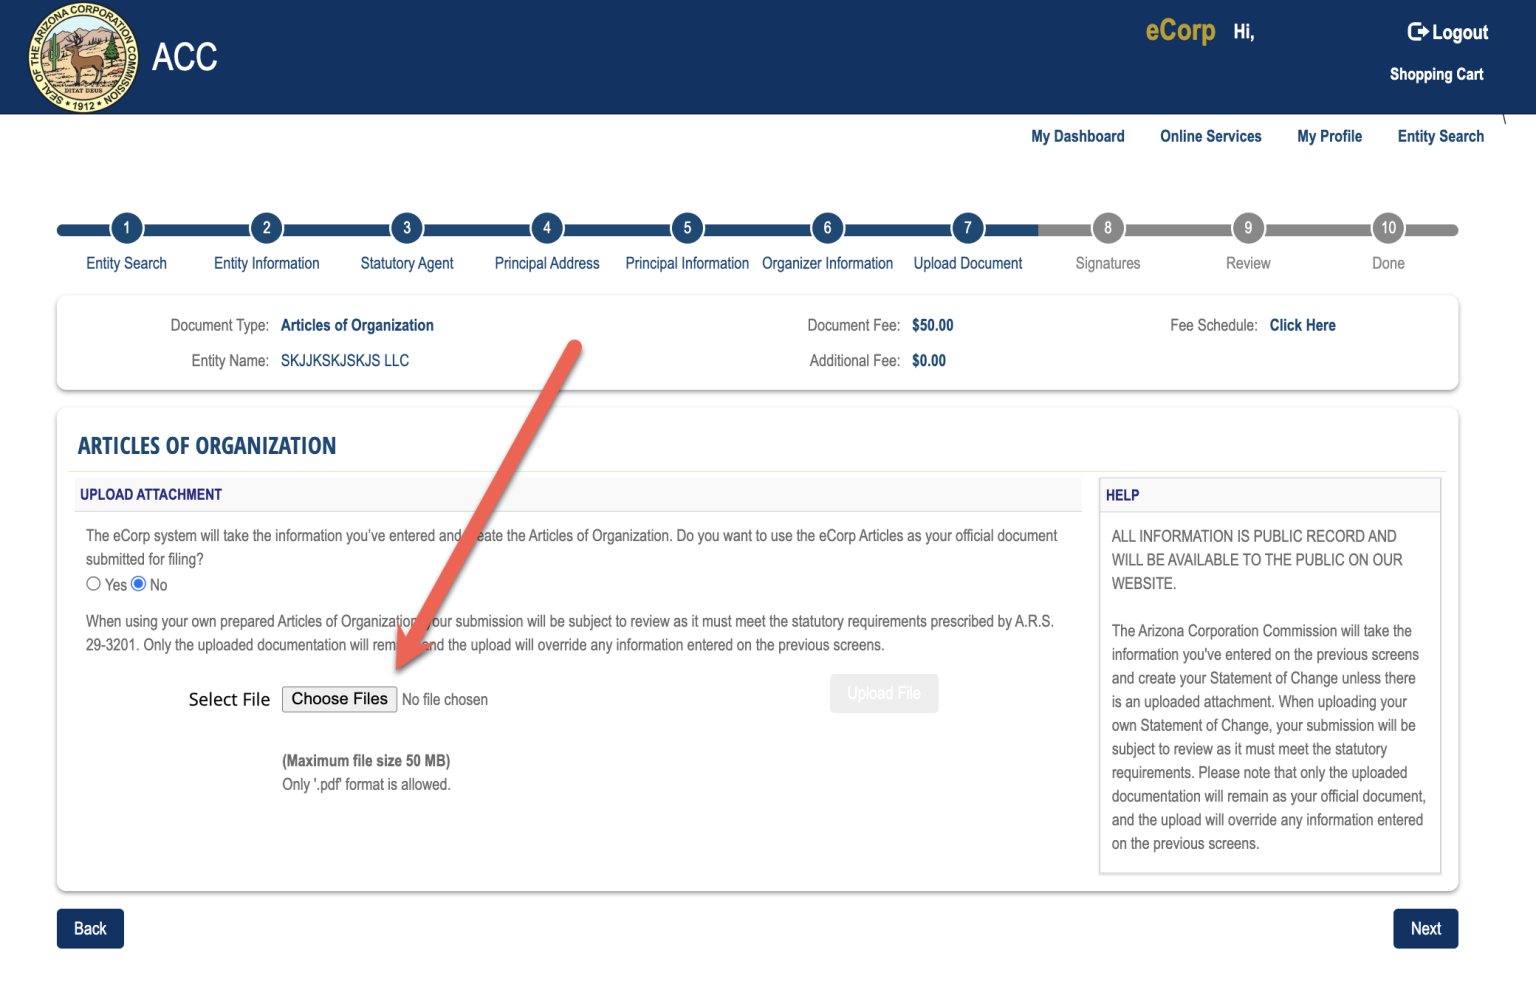Click the ACC seal logo
Image resolution: width=1536 pixels, height=1001 pixels.
[x=82, y=57]
